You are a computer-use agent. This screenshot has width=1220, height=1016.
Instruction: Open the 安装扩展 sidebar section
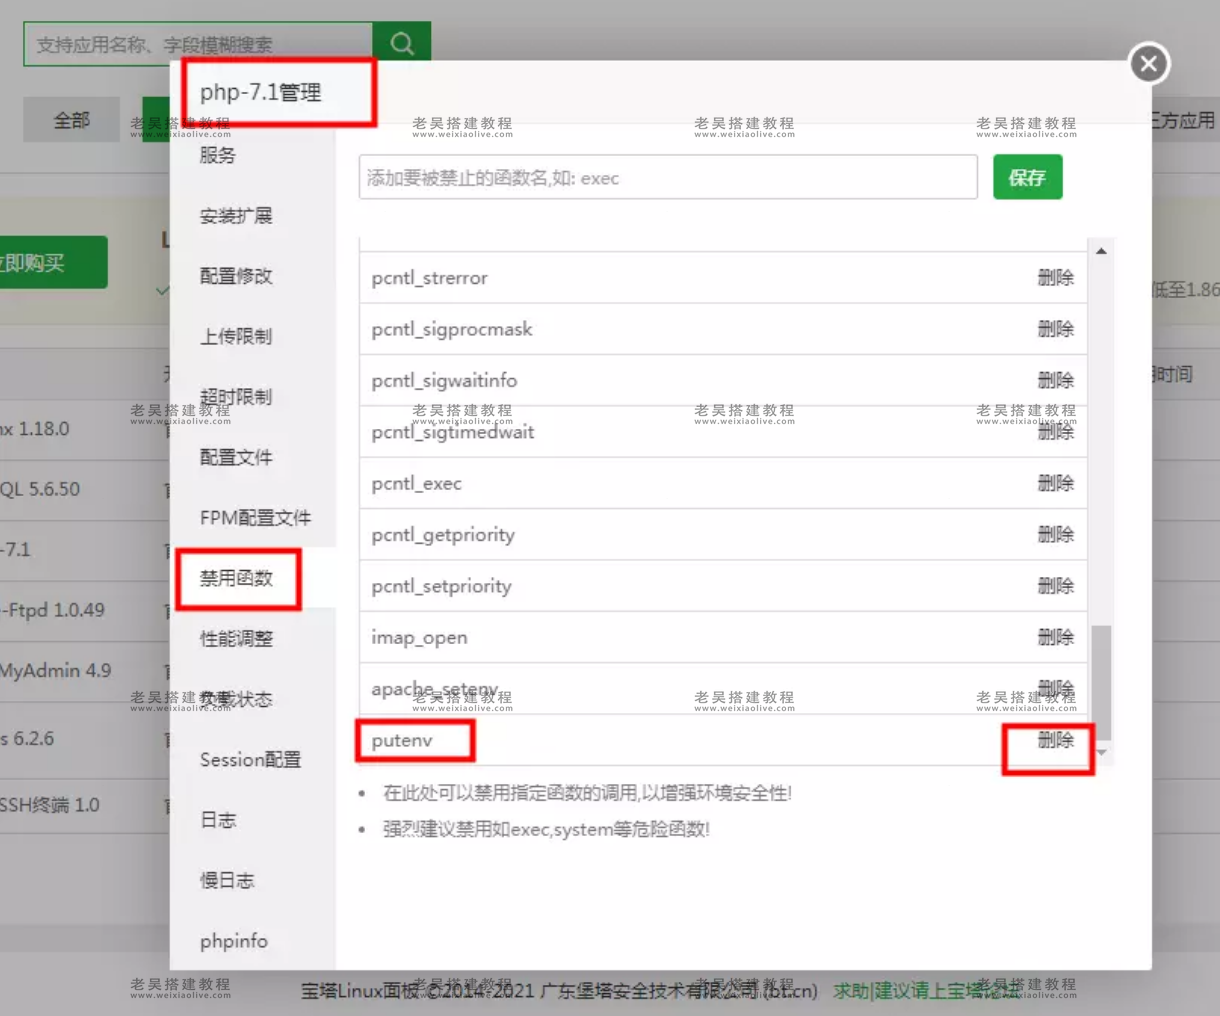pos(234,216)
